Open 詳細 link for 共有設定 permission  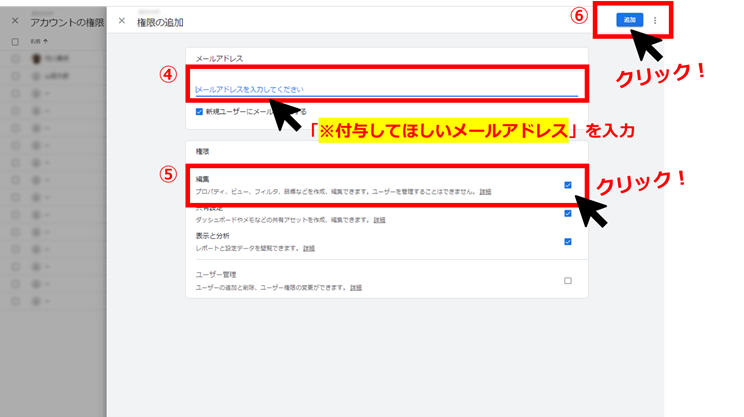(379, 220)
